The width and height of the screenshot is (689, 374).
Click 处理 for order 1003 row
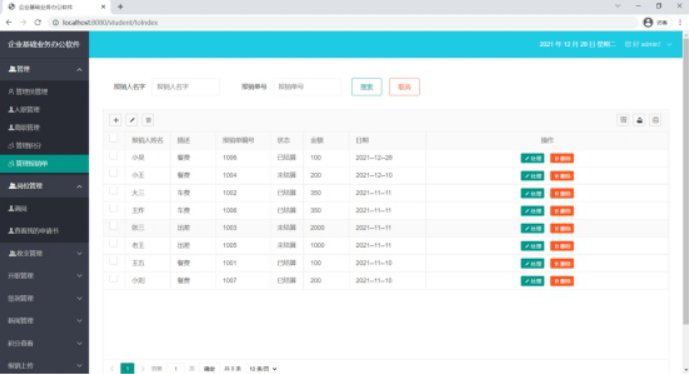[x=532, y=229]
